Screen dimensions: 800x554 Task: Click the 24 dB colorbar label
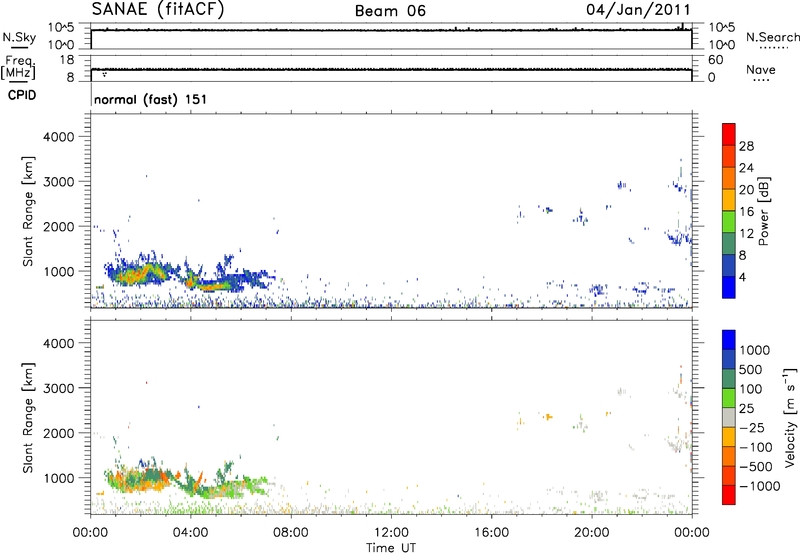click(x=746, y=168)
